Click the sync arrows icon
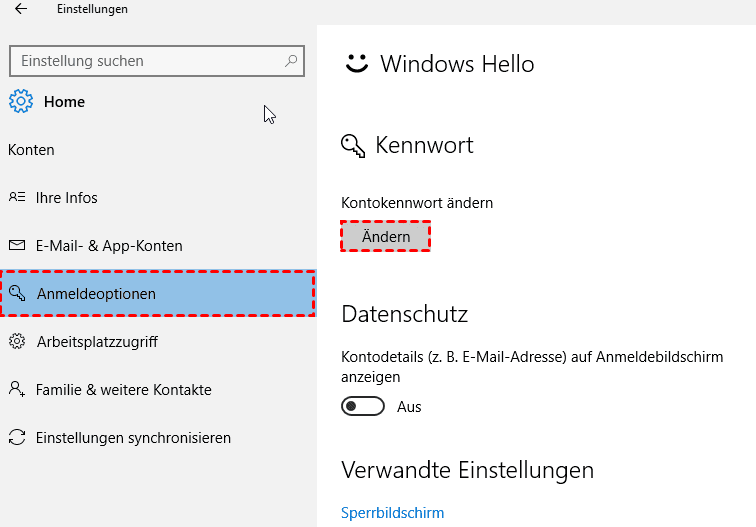This screenshot has height=527, width=756. click(17, 437)
